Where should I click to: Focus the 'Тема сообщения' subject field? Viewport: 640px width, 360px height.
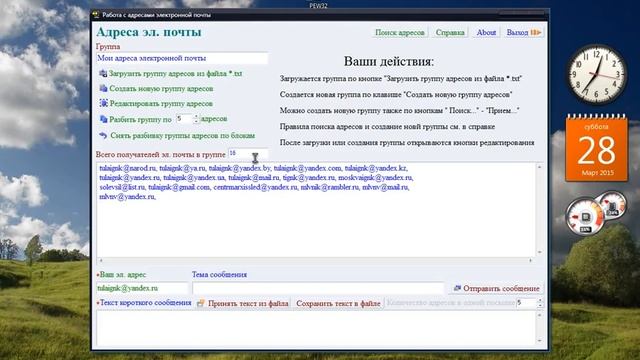click(318, 288)
